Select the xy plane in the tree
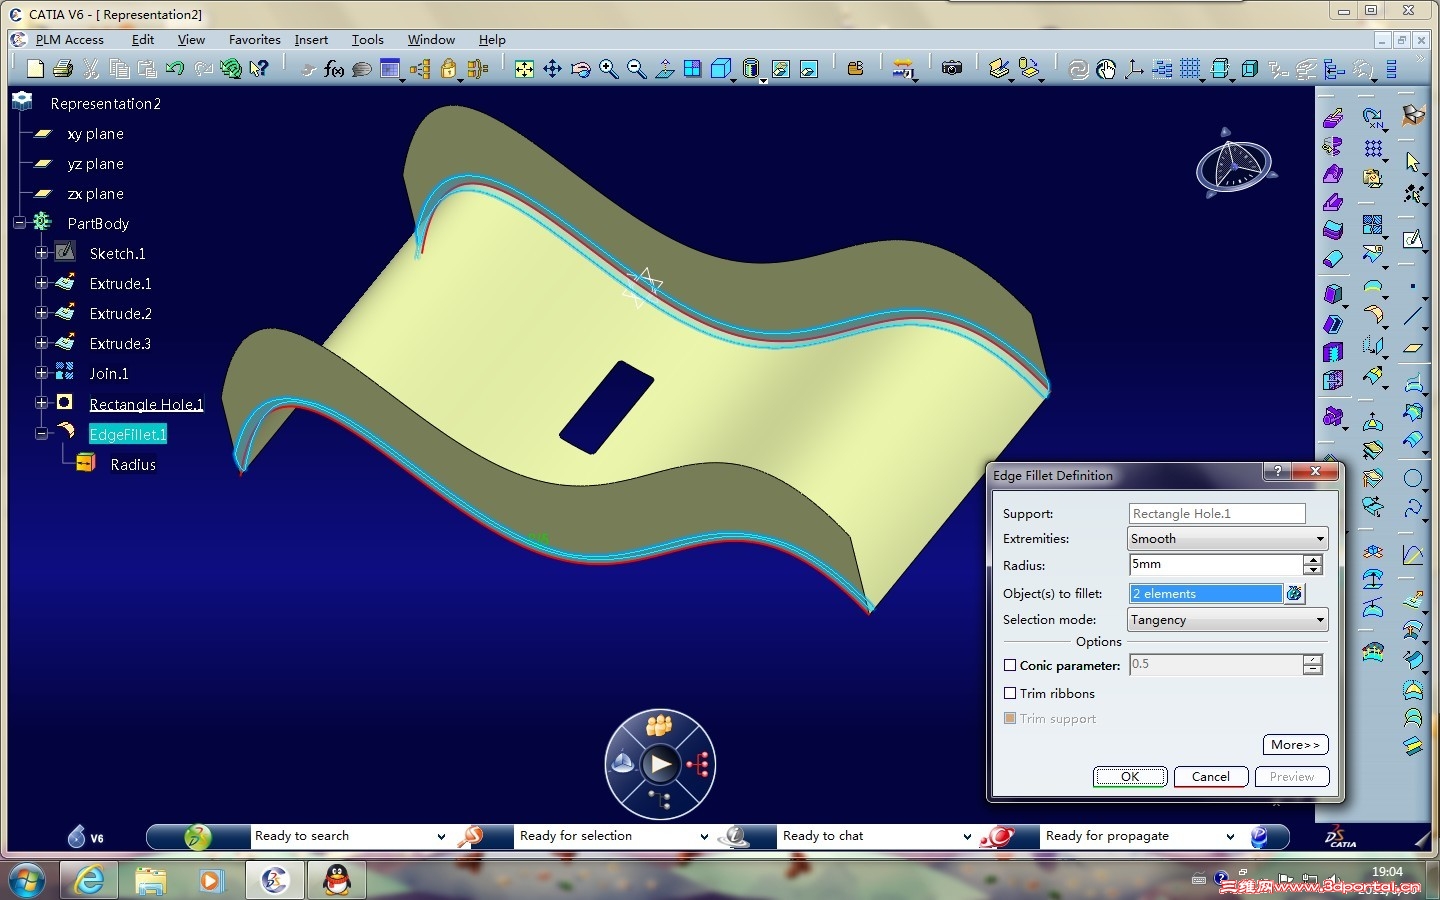 (x=96, y=134)
